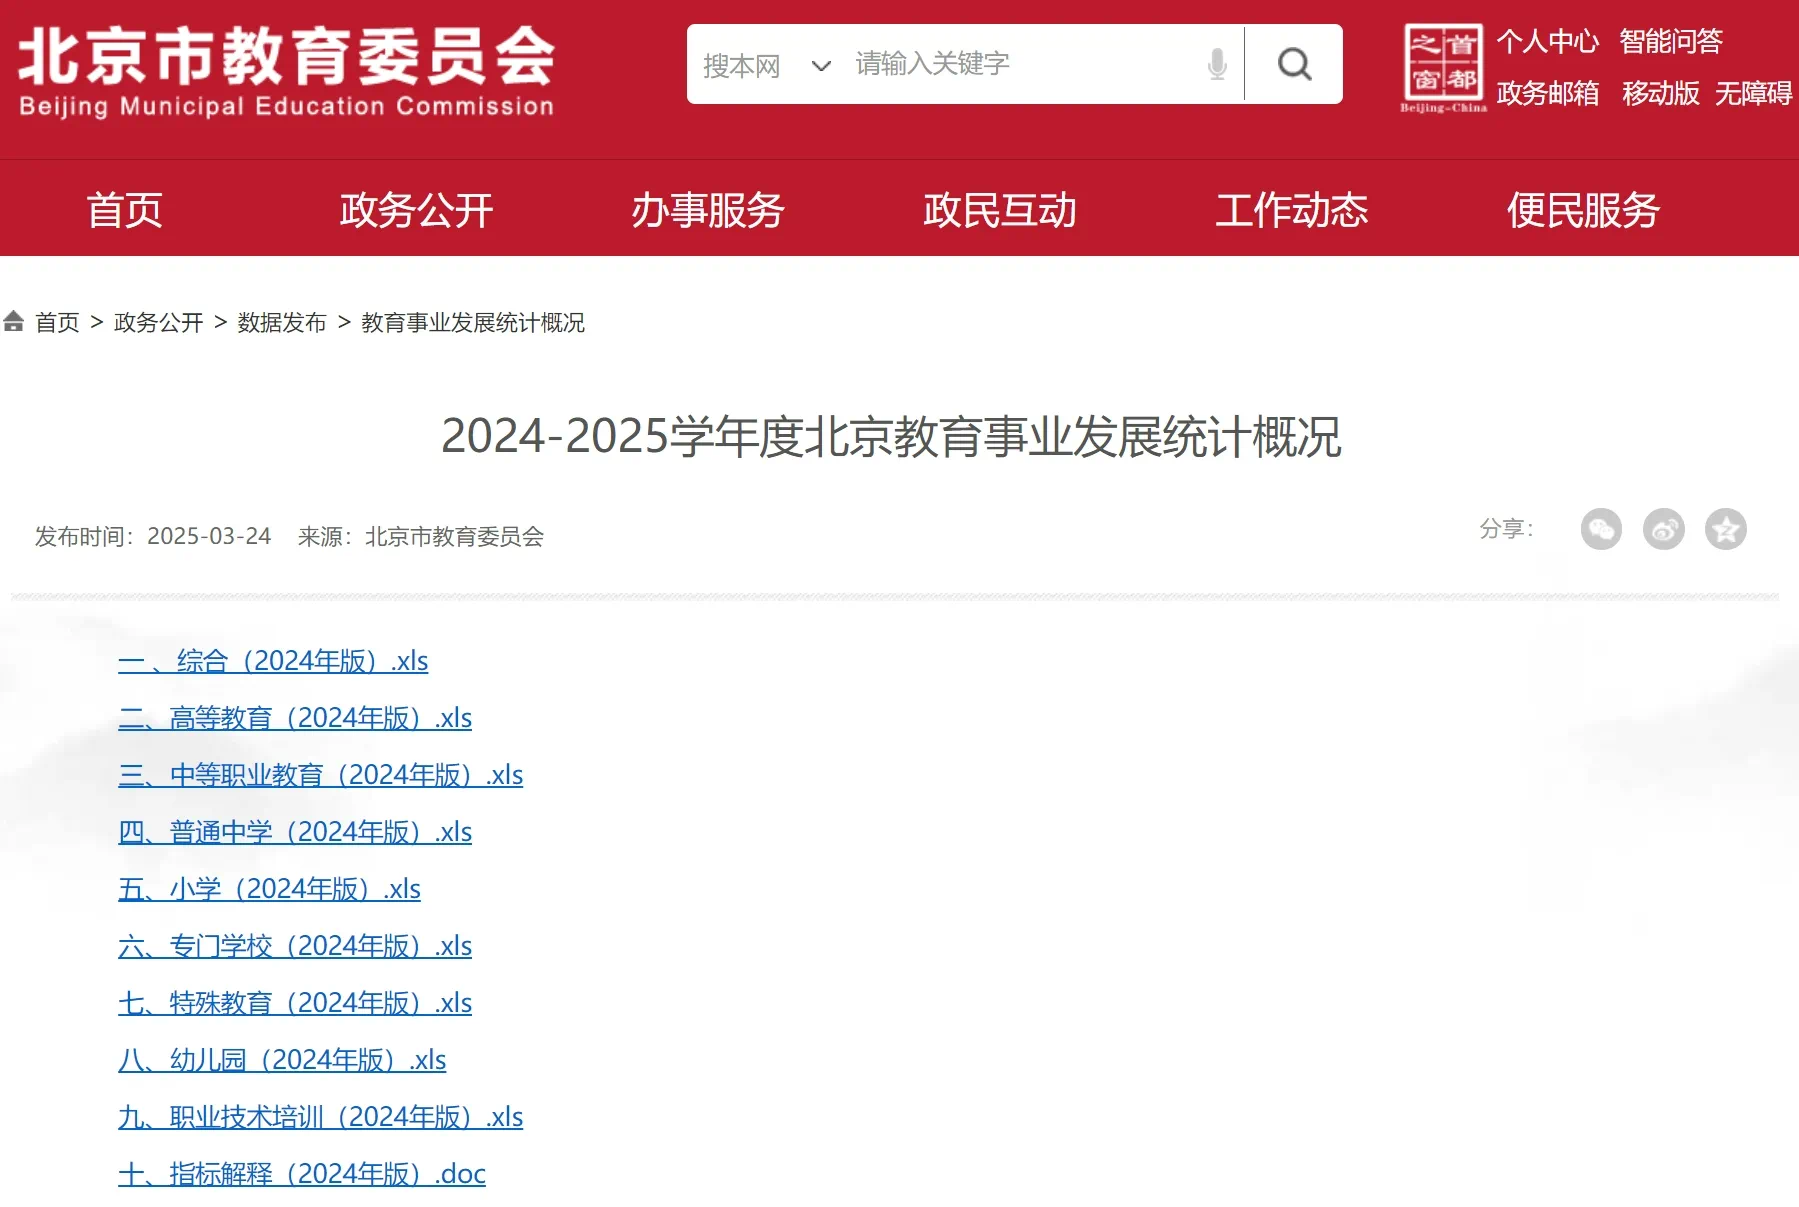Screen dimensions: 1799x1207
Task: Open 个人中心 at top right
Action: (1548, 42)
